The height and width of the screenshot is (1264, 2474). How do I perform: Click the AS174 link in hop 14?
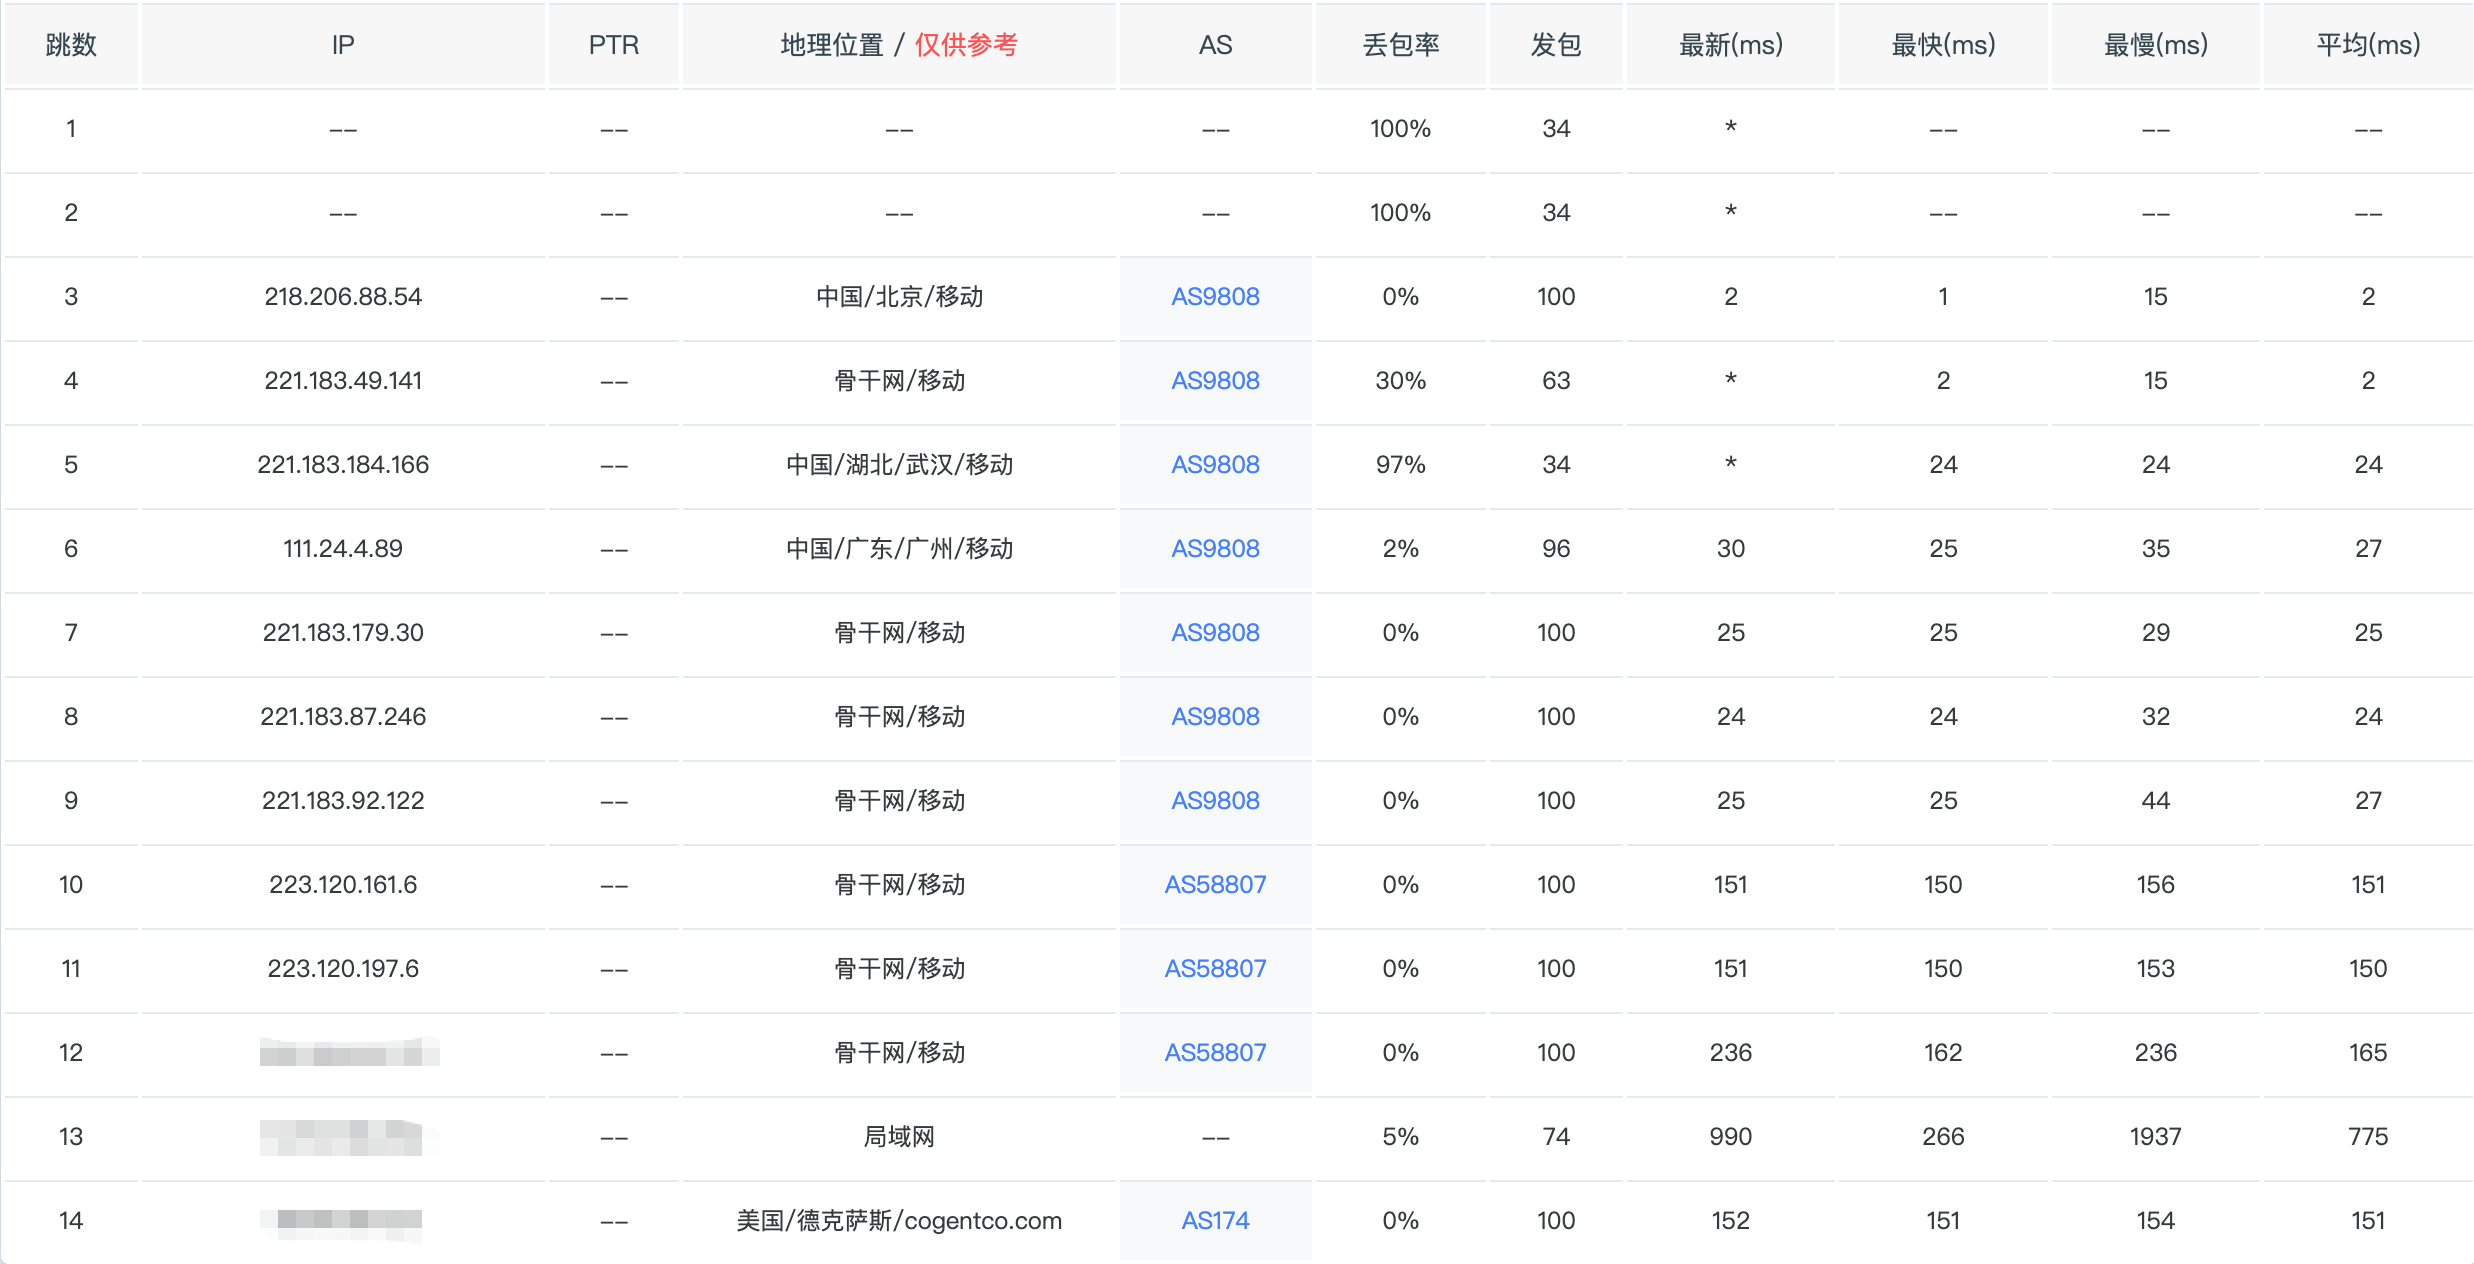[1215, 1221]
